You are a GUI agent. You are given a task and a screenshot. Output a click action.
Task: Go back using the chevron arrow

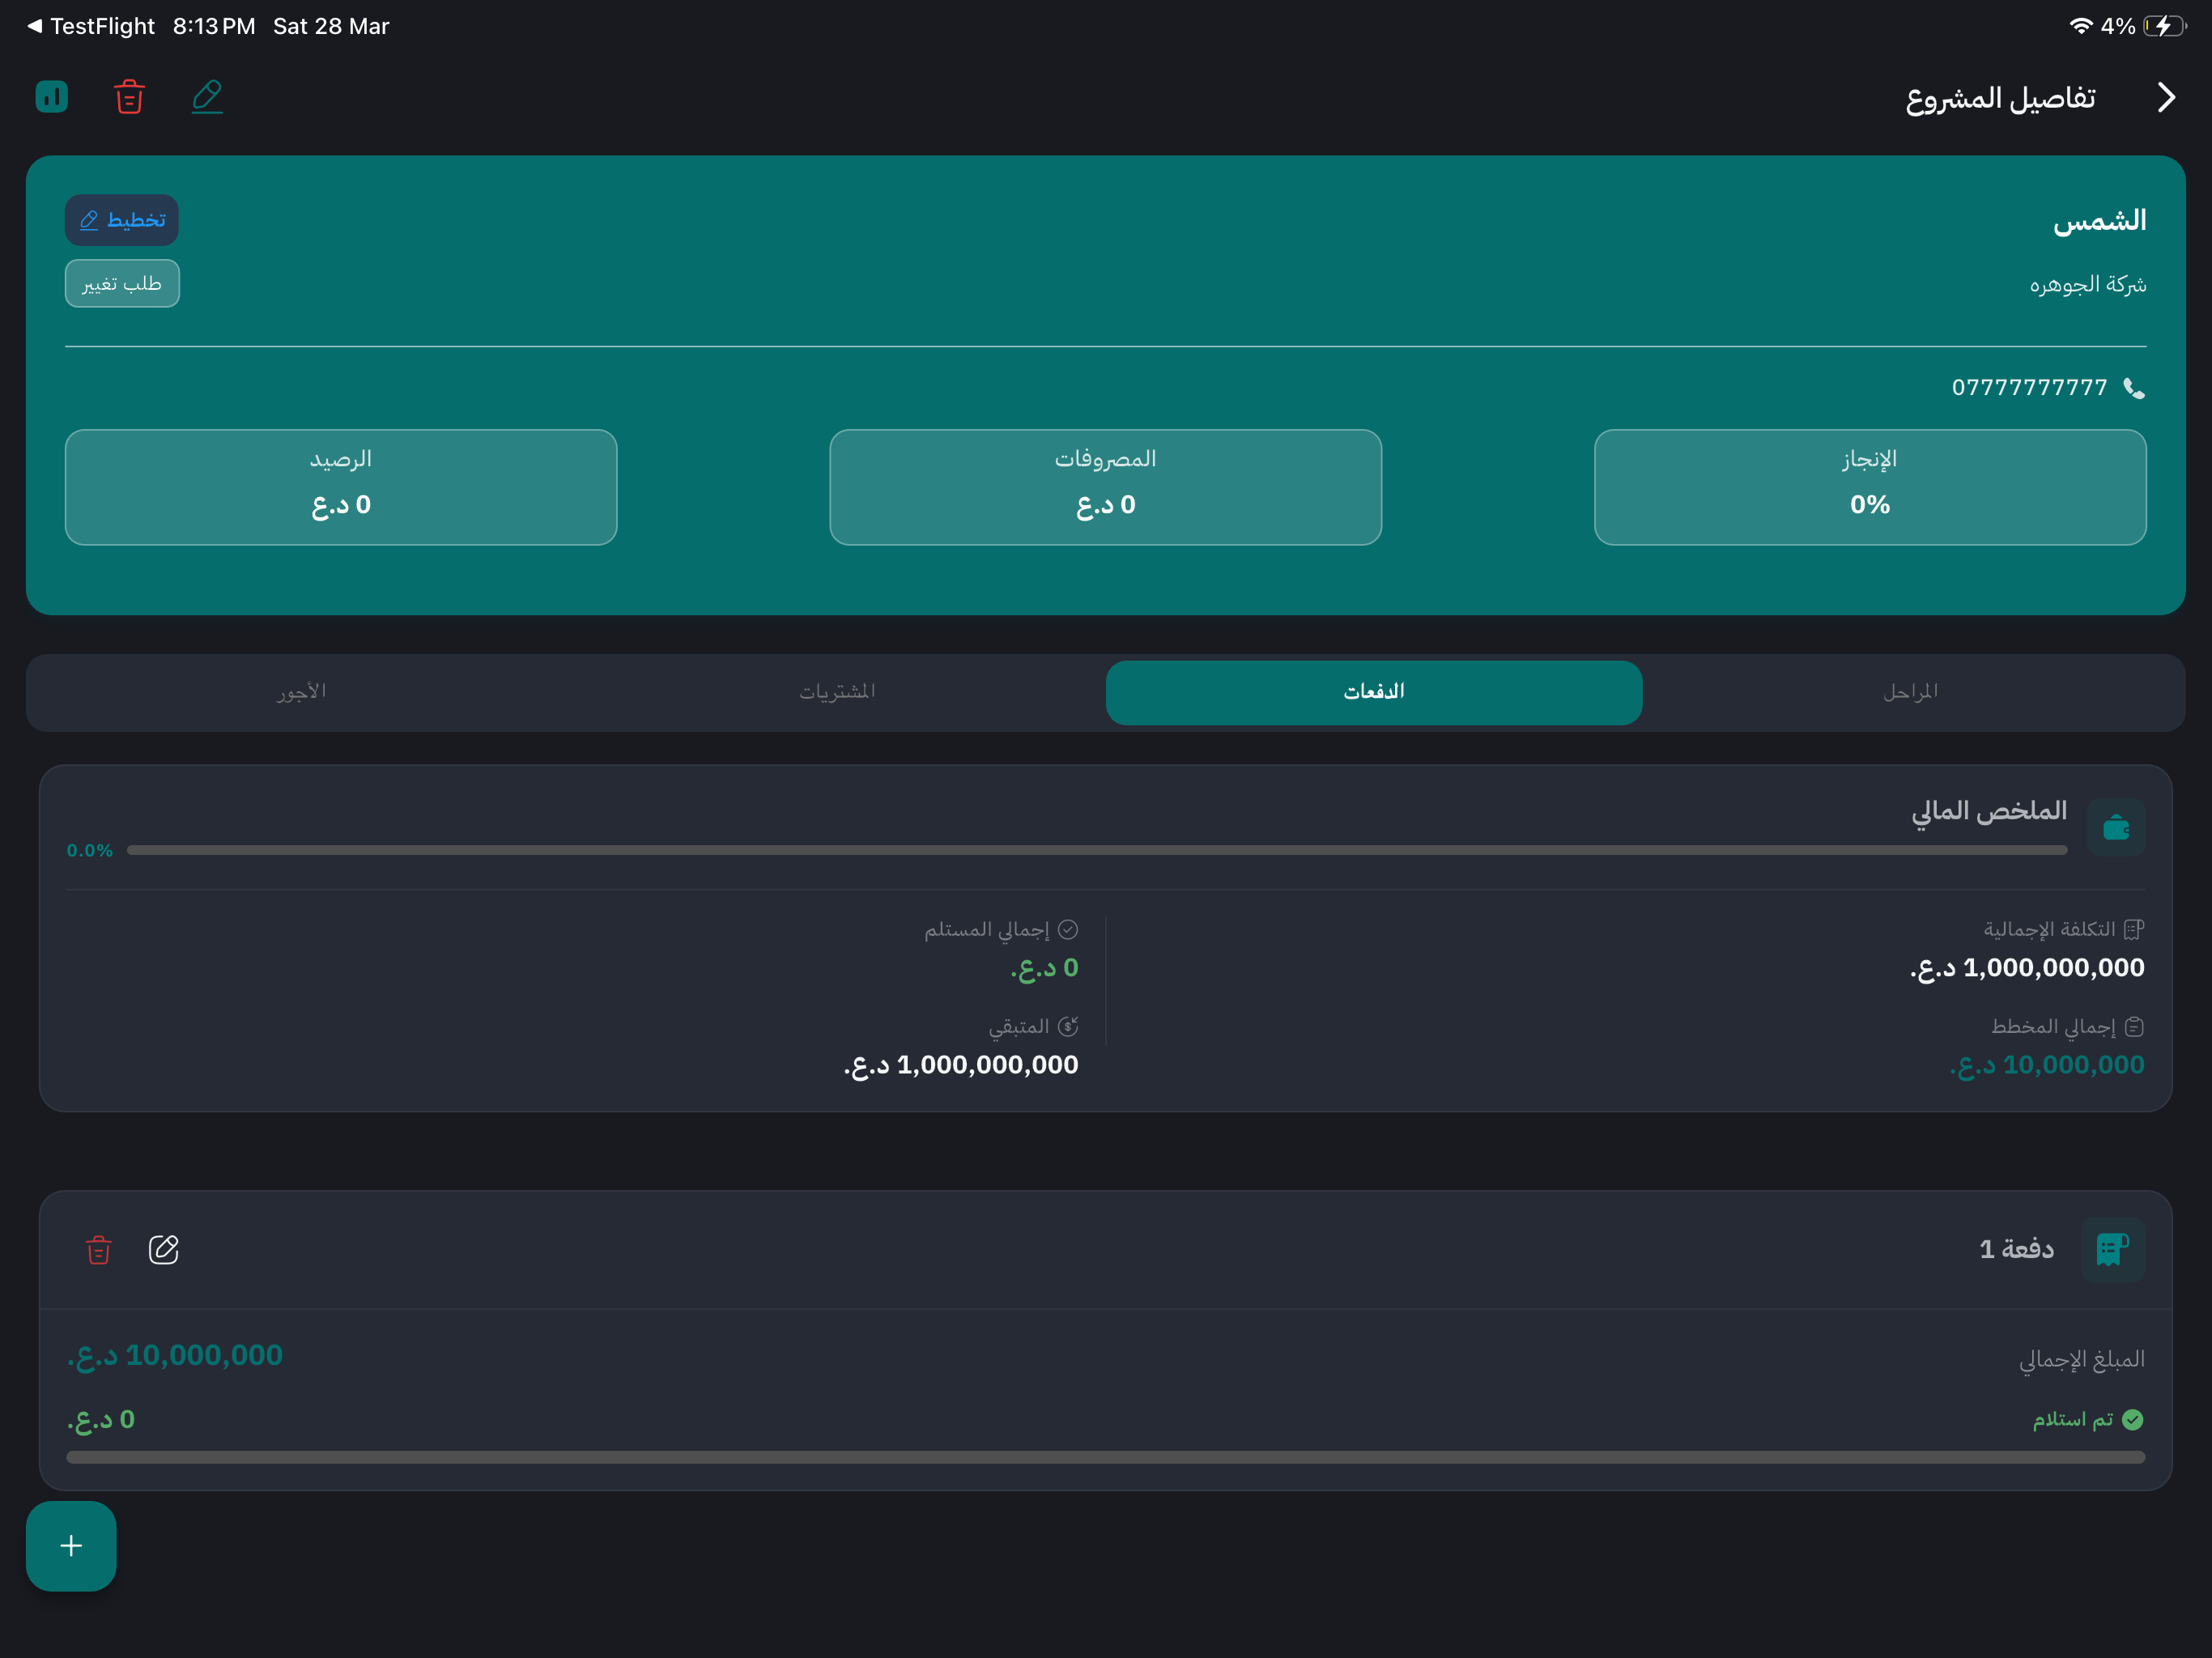click(x=2166, y=97)
